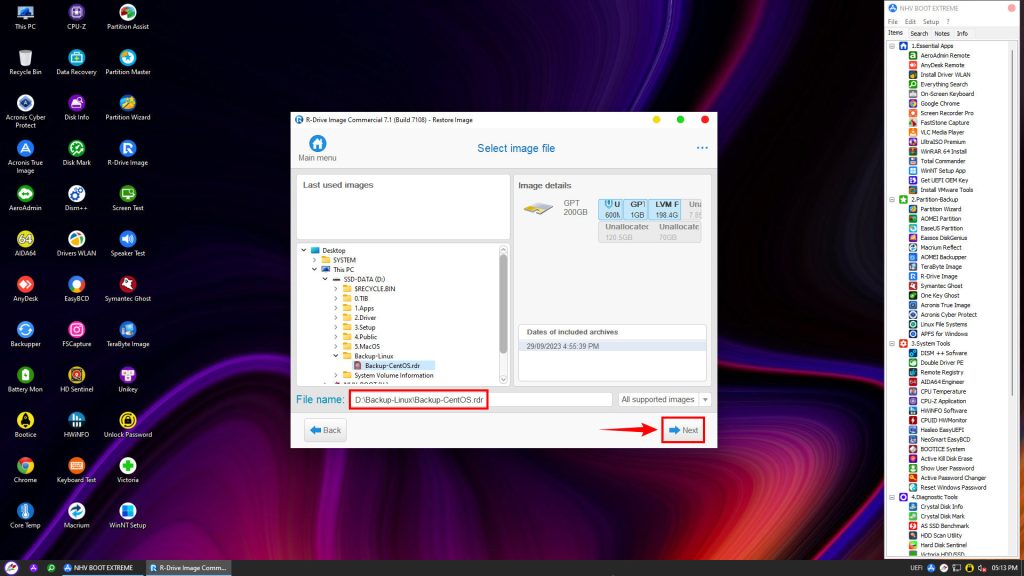Select Crystal Disk Info in the NHV panel list
1024x576 pixels.
pos(941,507)
